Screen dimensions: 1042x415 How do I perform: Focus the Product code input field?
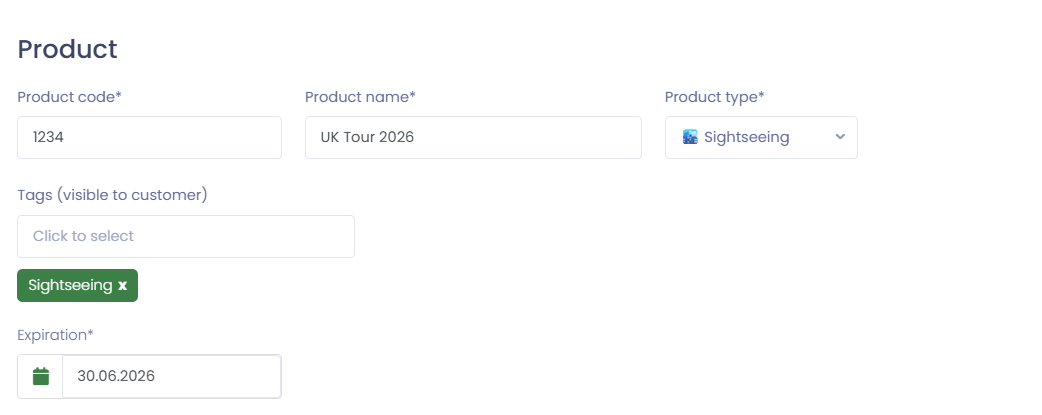pyautogui.click(x=149, y=137)
